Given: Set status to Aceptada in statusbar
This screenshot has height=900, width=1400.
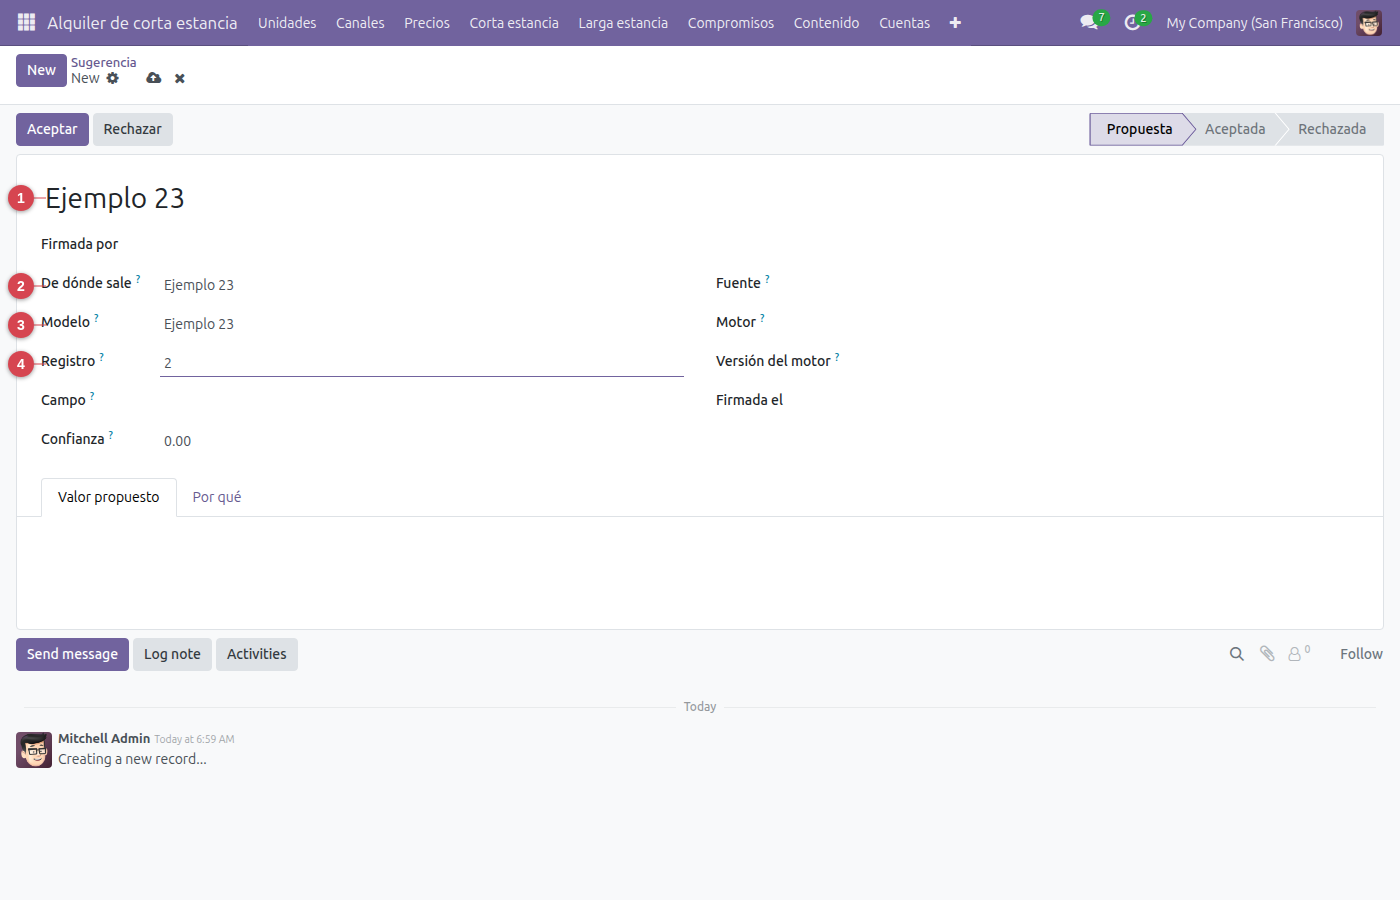Looking at the screenshot, I should (x=1235, y=129).
